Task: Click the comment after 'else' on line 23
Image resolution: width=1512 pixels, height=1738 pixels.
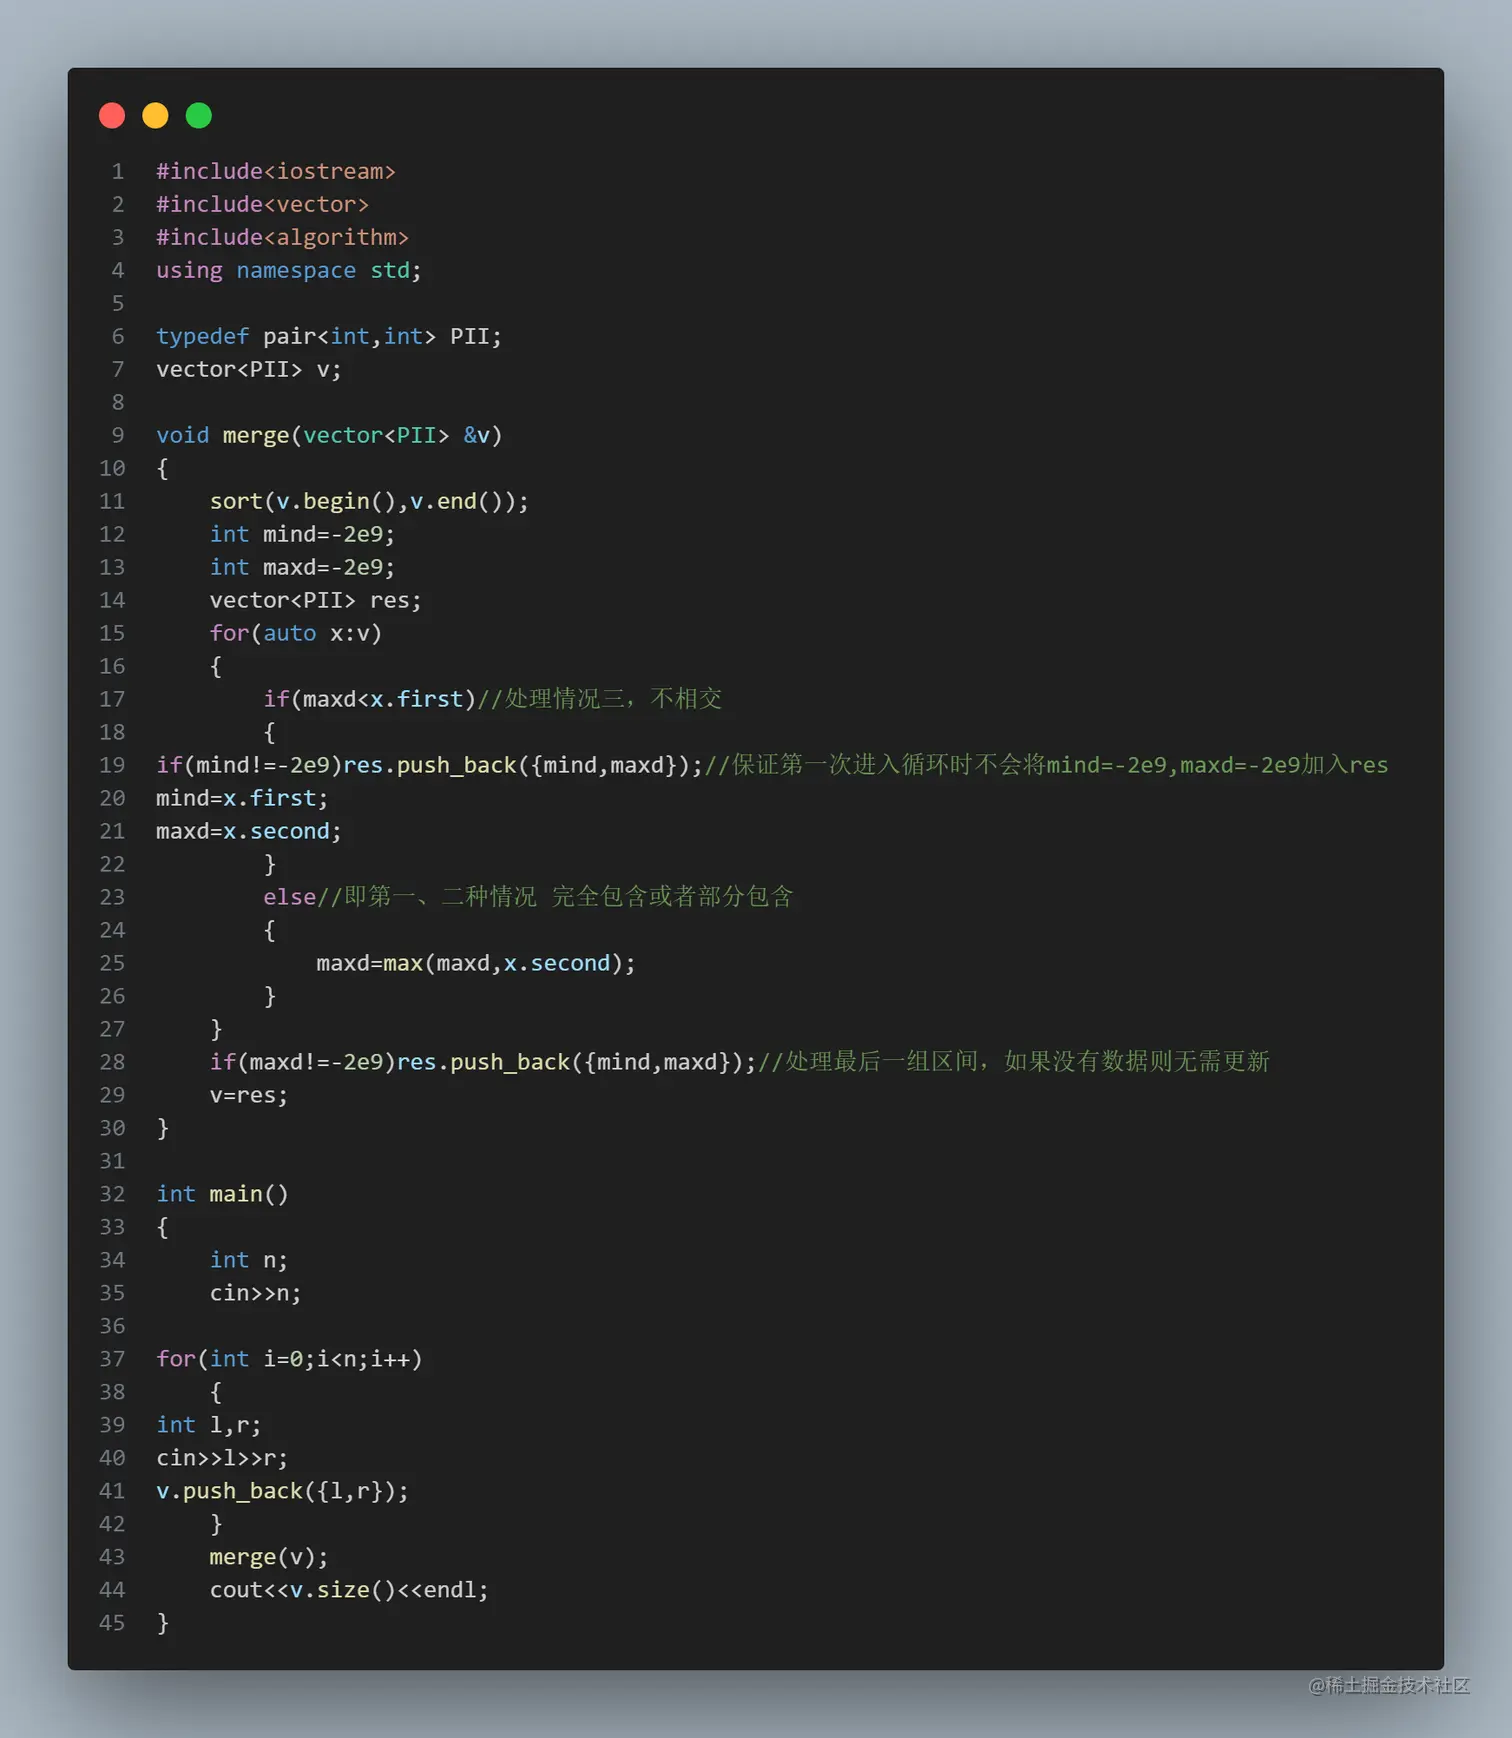Action: pos(555,897)
